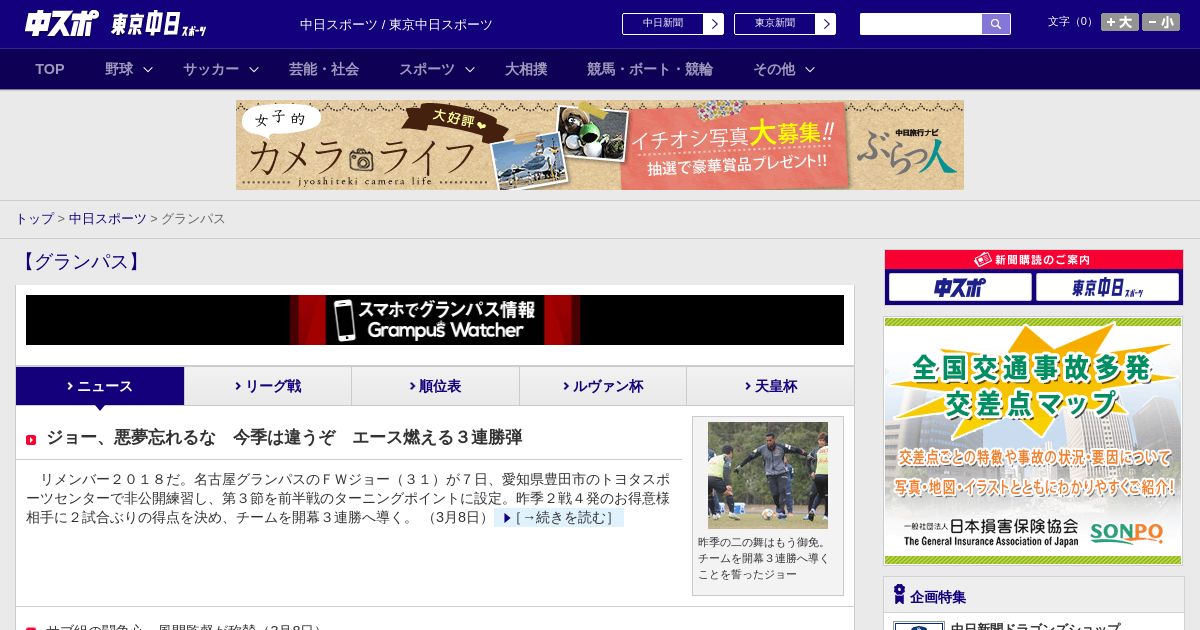The width and height of the screenshot is (1200, 630).
Task: Increase text size with ＋大 button
Action: pos(1120,22)
